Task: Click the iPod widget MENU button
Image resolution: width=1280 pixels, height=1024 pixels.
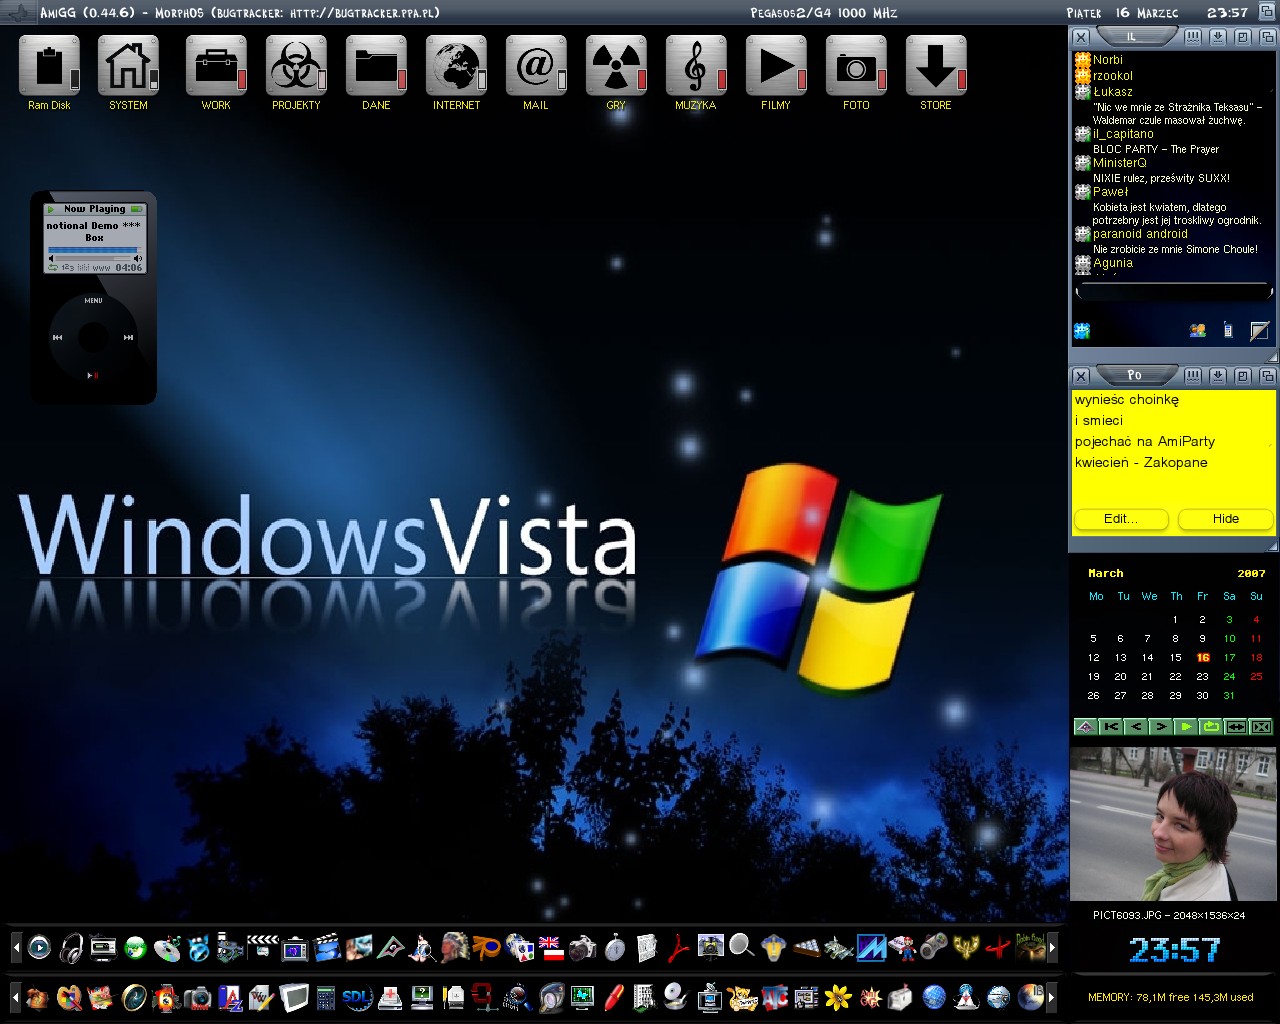Action: point(93,300)
